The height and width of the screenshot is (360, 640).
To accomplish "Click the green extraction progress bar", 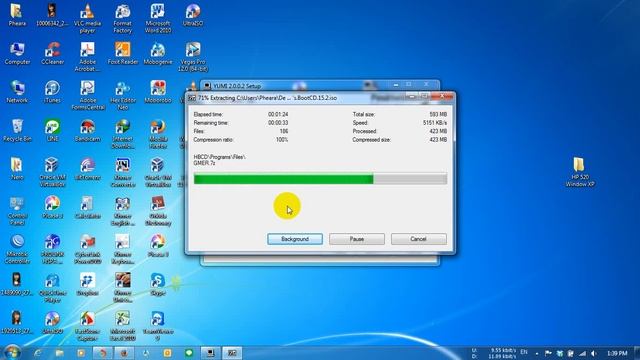I will 320,179.
